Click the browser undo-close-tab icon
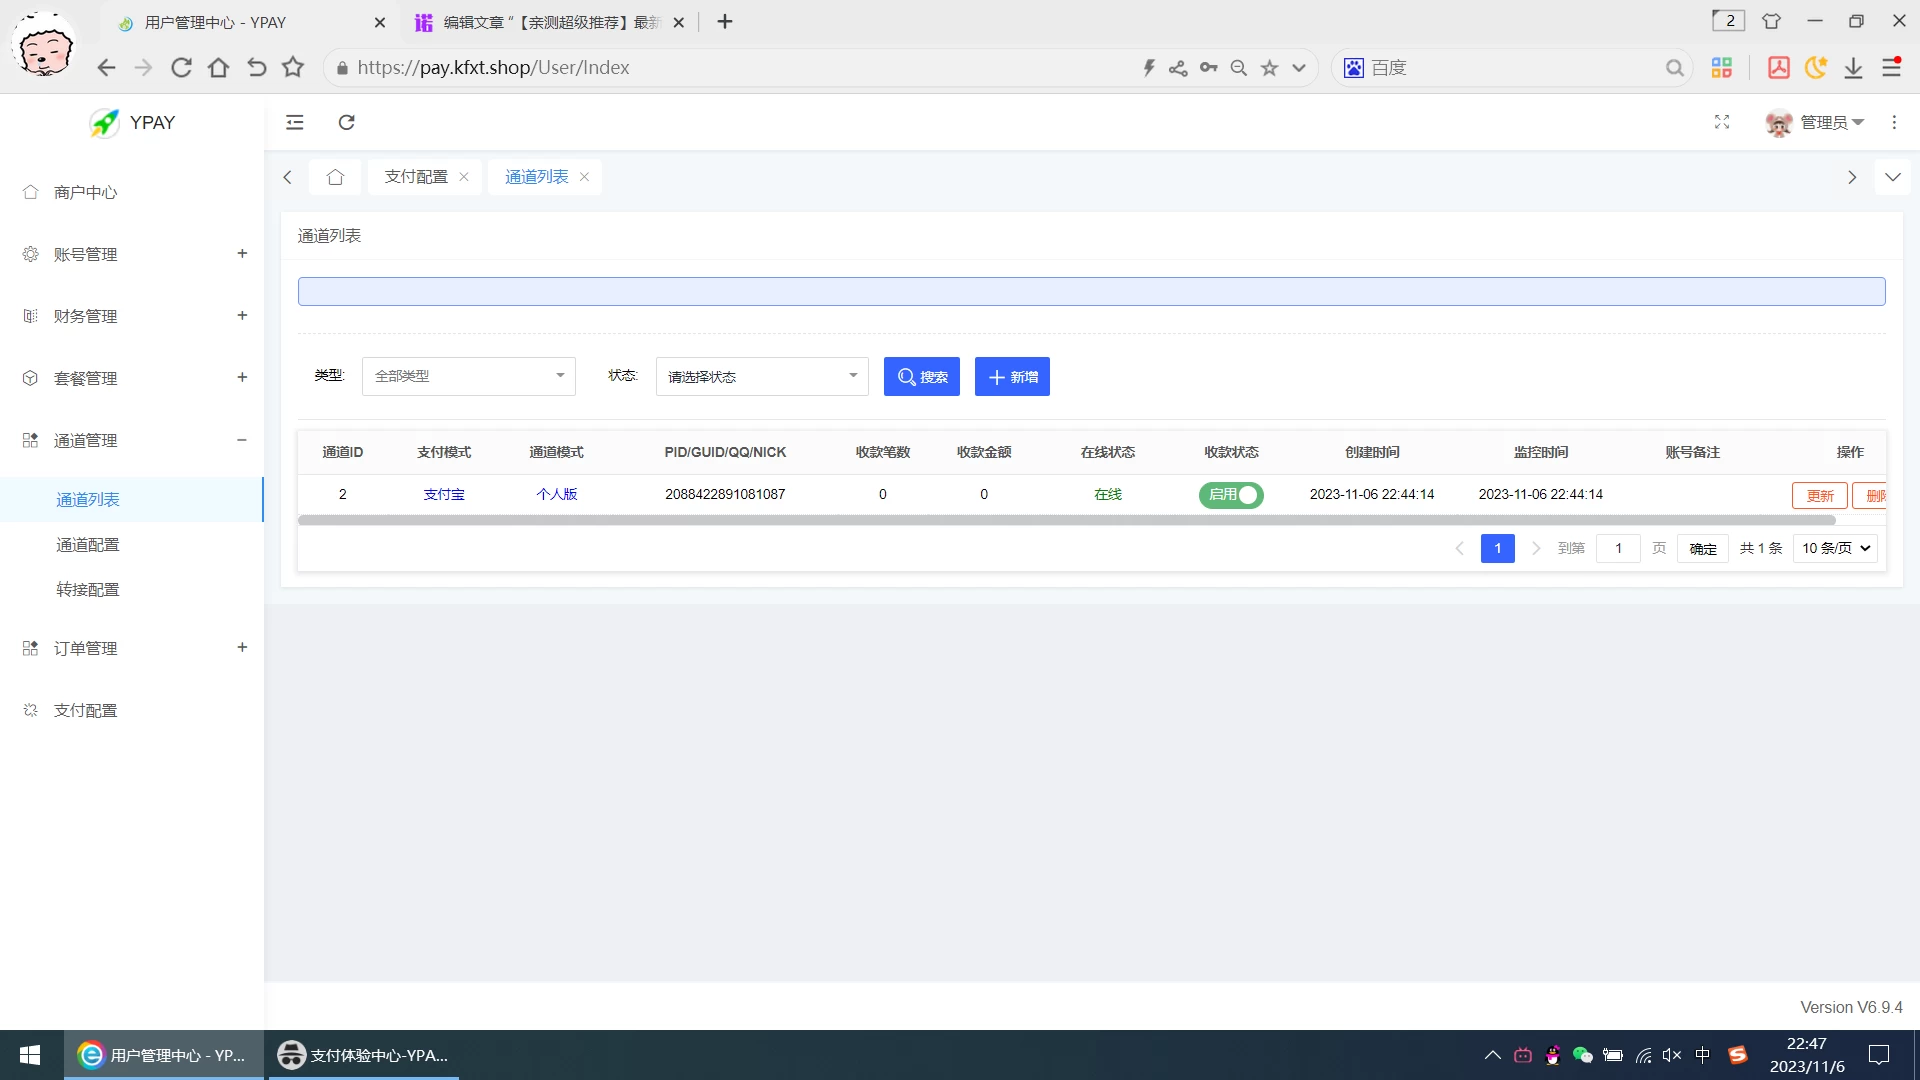Screen dimensions: 1920x1080 coord(256,67)
